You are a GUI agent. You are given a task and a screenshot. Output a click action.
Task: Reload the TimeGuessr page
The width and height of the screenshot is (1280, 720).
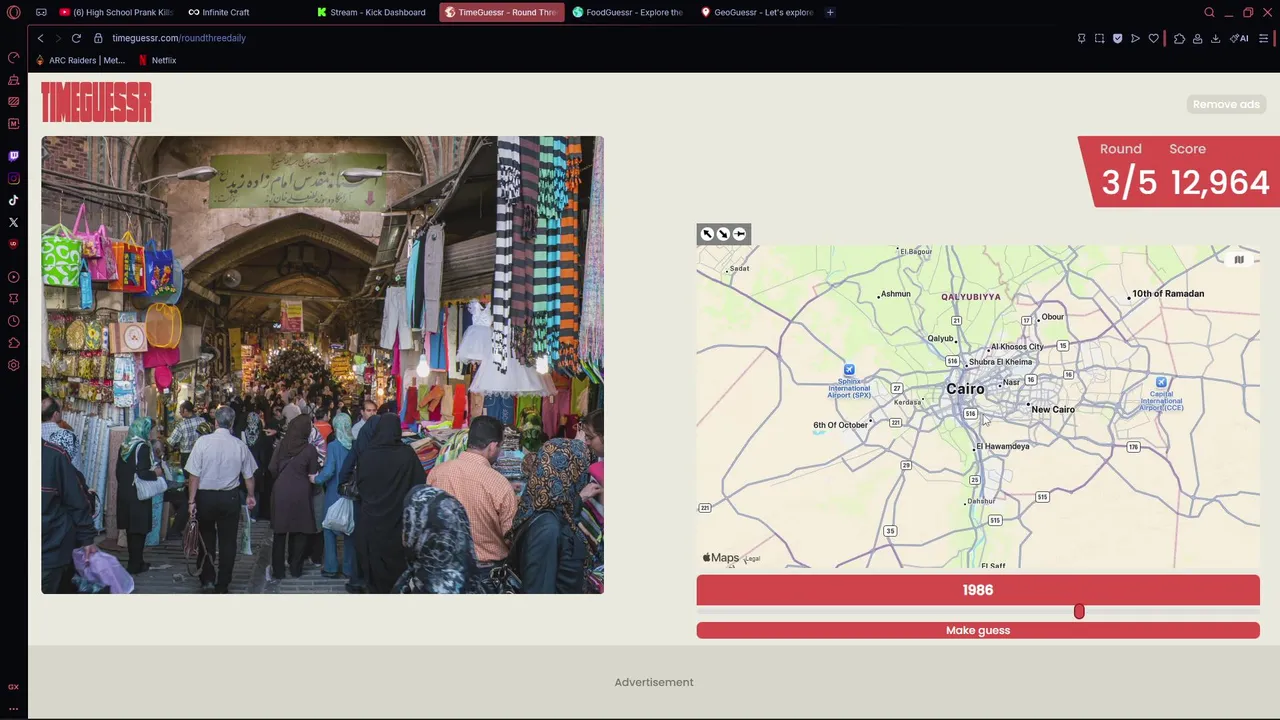[76, 38]
